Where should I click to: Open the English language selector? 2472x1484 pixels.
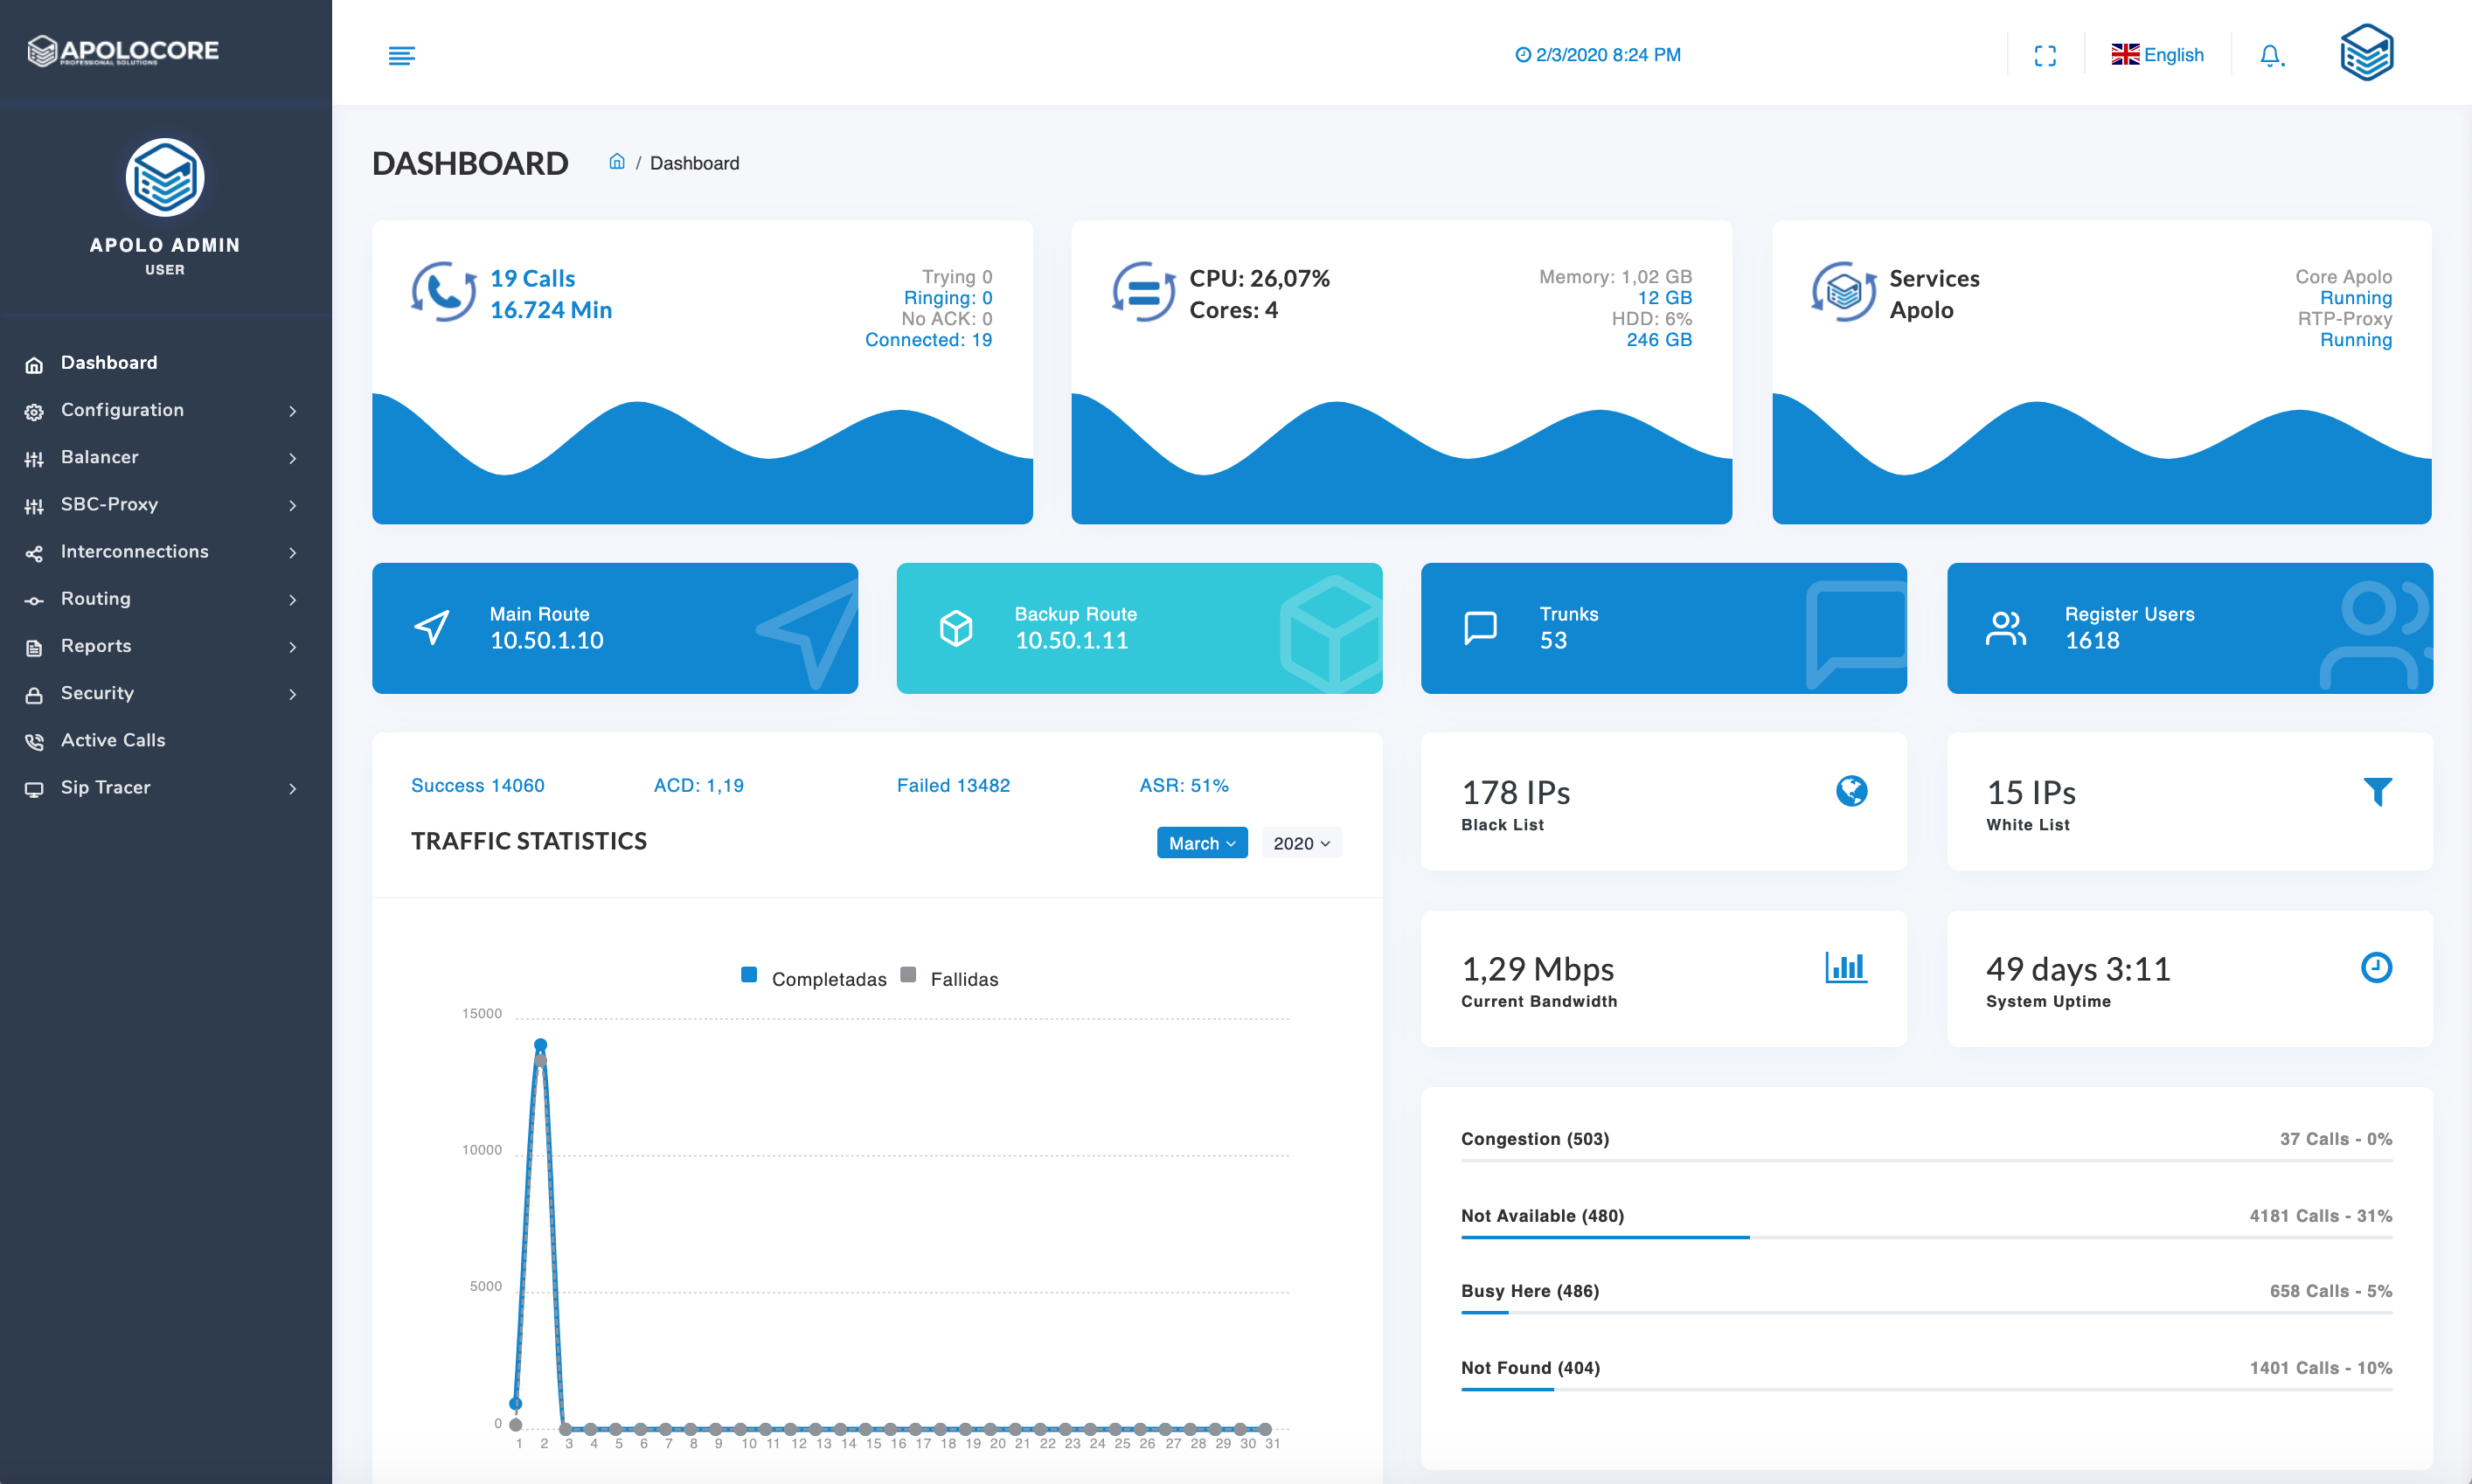[x=2157, y=55]
